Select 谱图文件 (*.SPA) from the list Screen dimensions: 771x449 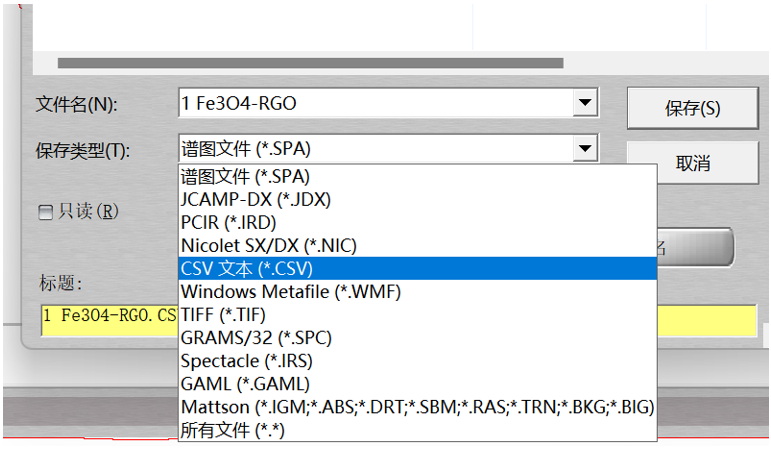pos(417,177)
